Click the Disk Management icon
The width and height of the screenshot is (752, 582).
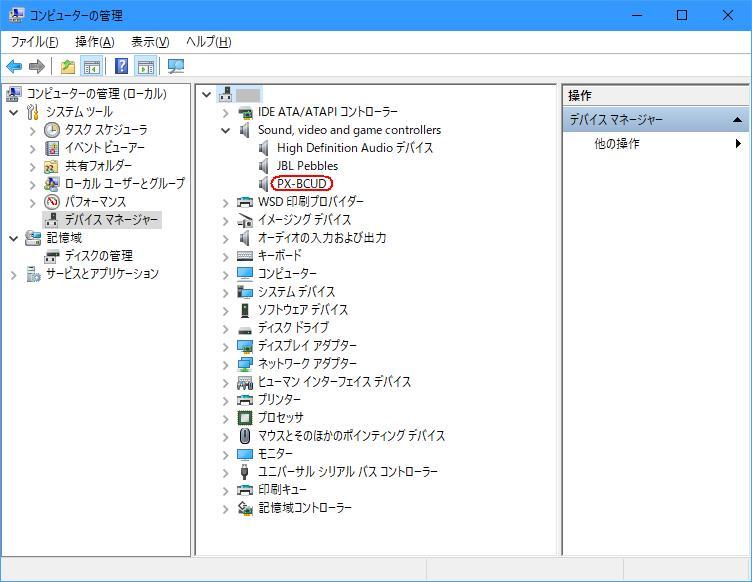(51, 256)
